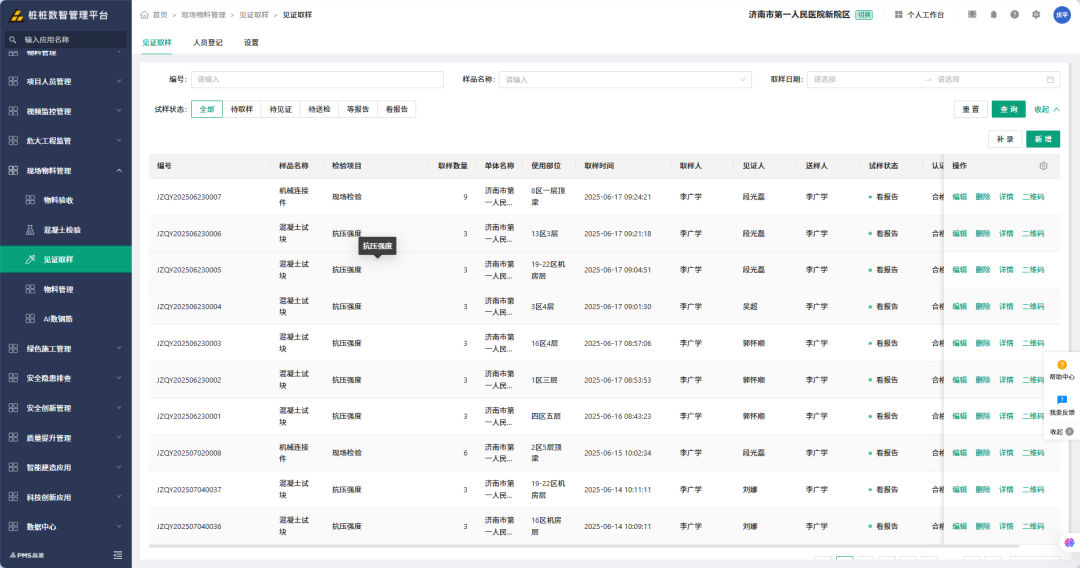Viewport: 1080px width, 568px height.
Task: Switch to 人员登记 tab
Action: 208,43
